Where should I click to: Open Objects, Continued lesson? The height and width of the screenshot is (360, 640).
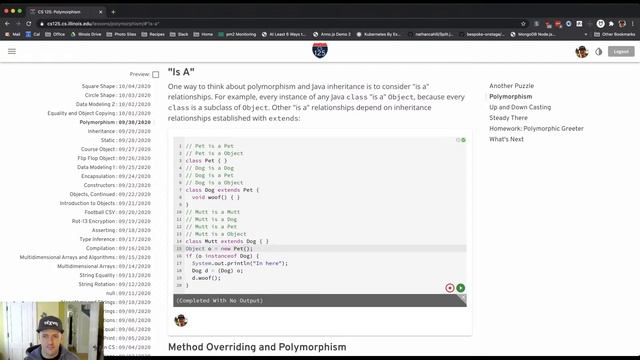click(110, 194)
